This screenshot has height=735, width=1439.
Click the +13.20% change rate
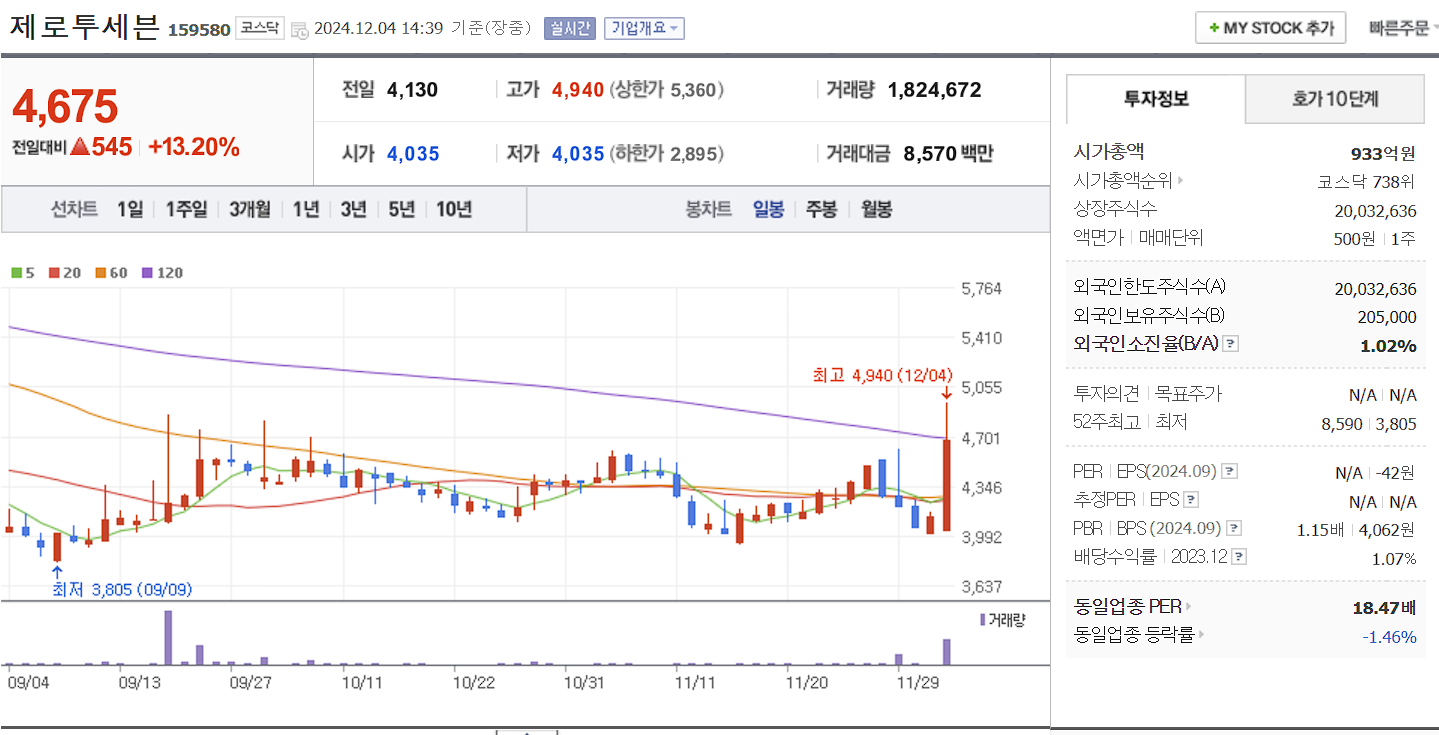194,147
